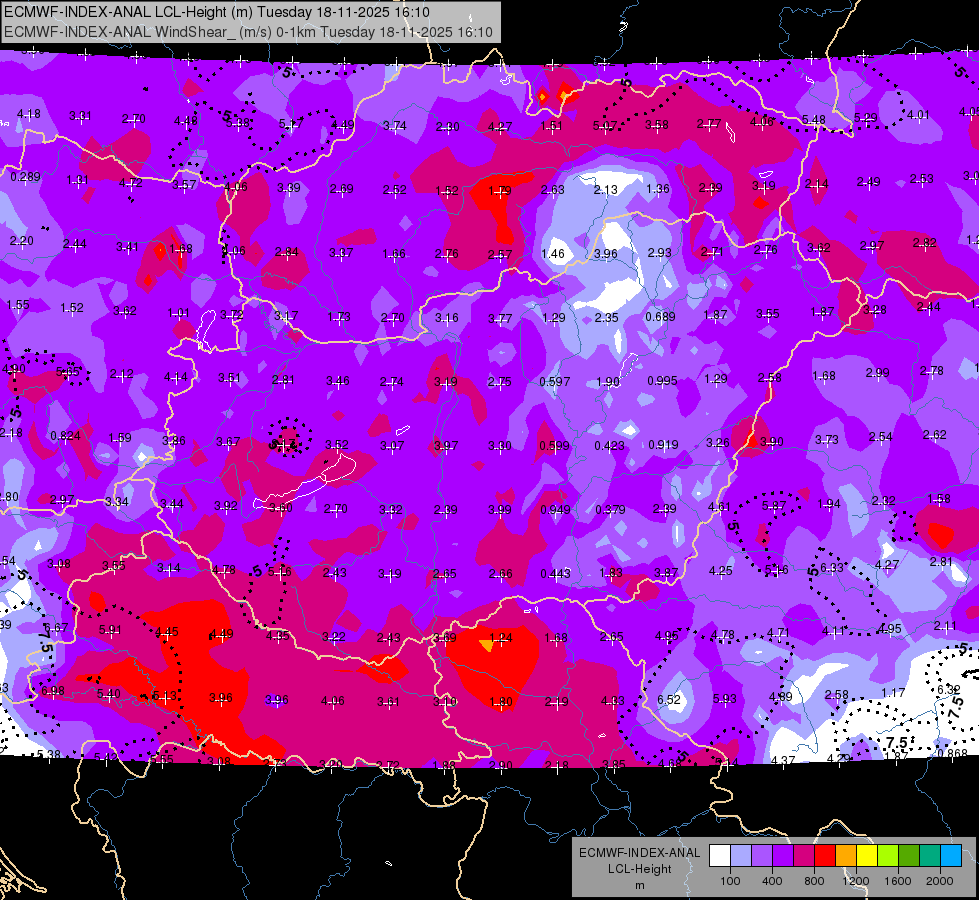Click the white legend color swatch

tap(720, 856)
